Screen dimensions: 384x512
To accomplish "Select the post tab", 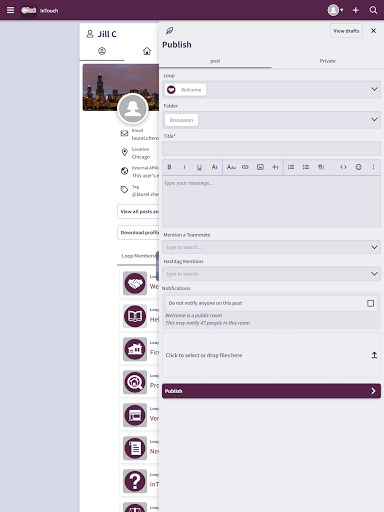I will coord(215,61).
